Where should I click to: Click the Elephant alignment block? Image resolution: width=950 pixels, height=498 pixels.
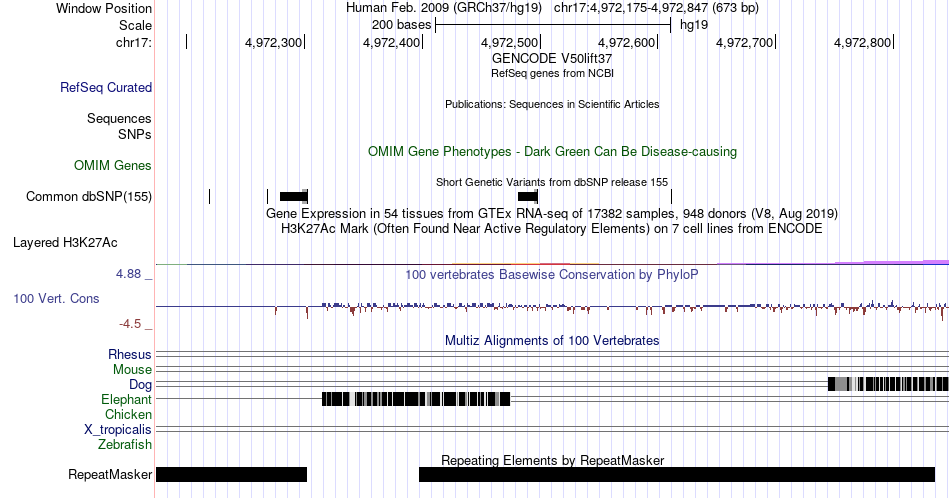pos(416,399)
